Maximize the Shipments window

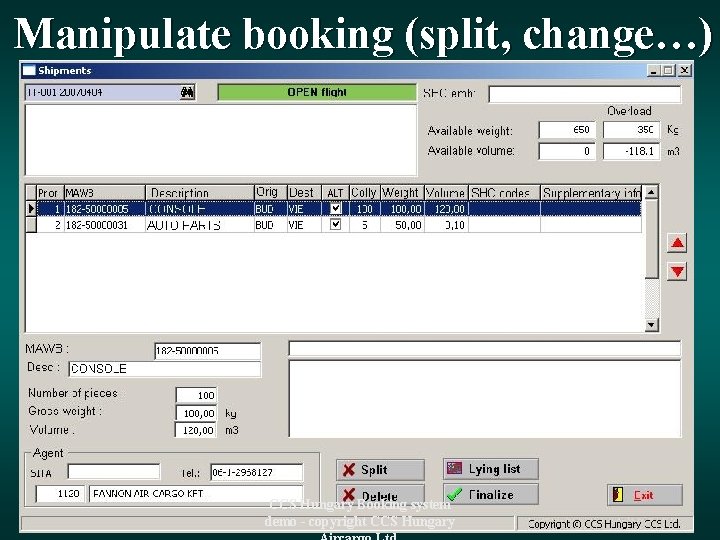coord(669,70)
